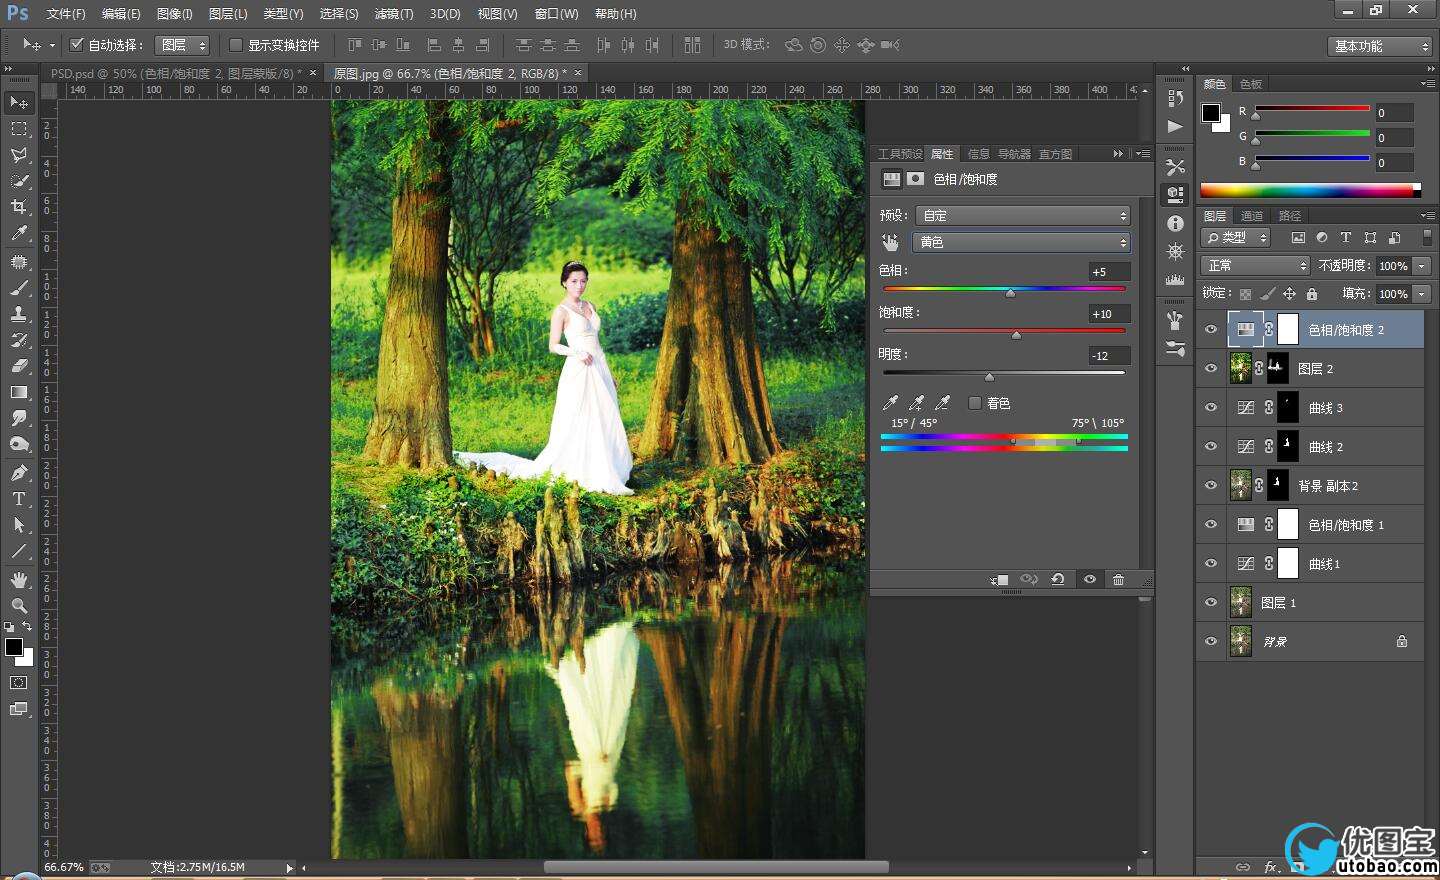This screenshot has width=1440, height=880.
Task: Switch to the 通道 channels tab
Action: point(1252,216)
